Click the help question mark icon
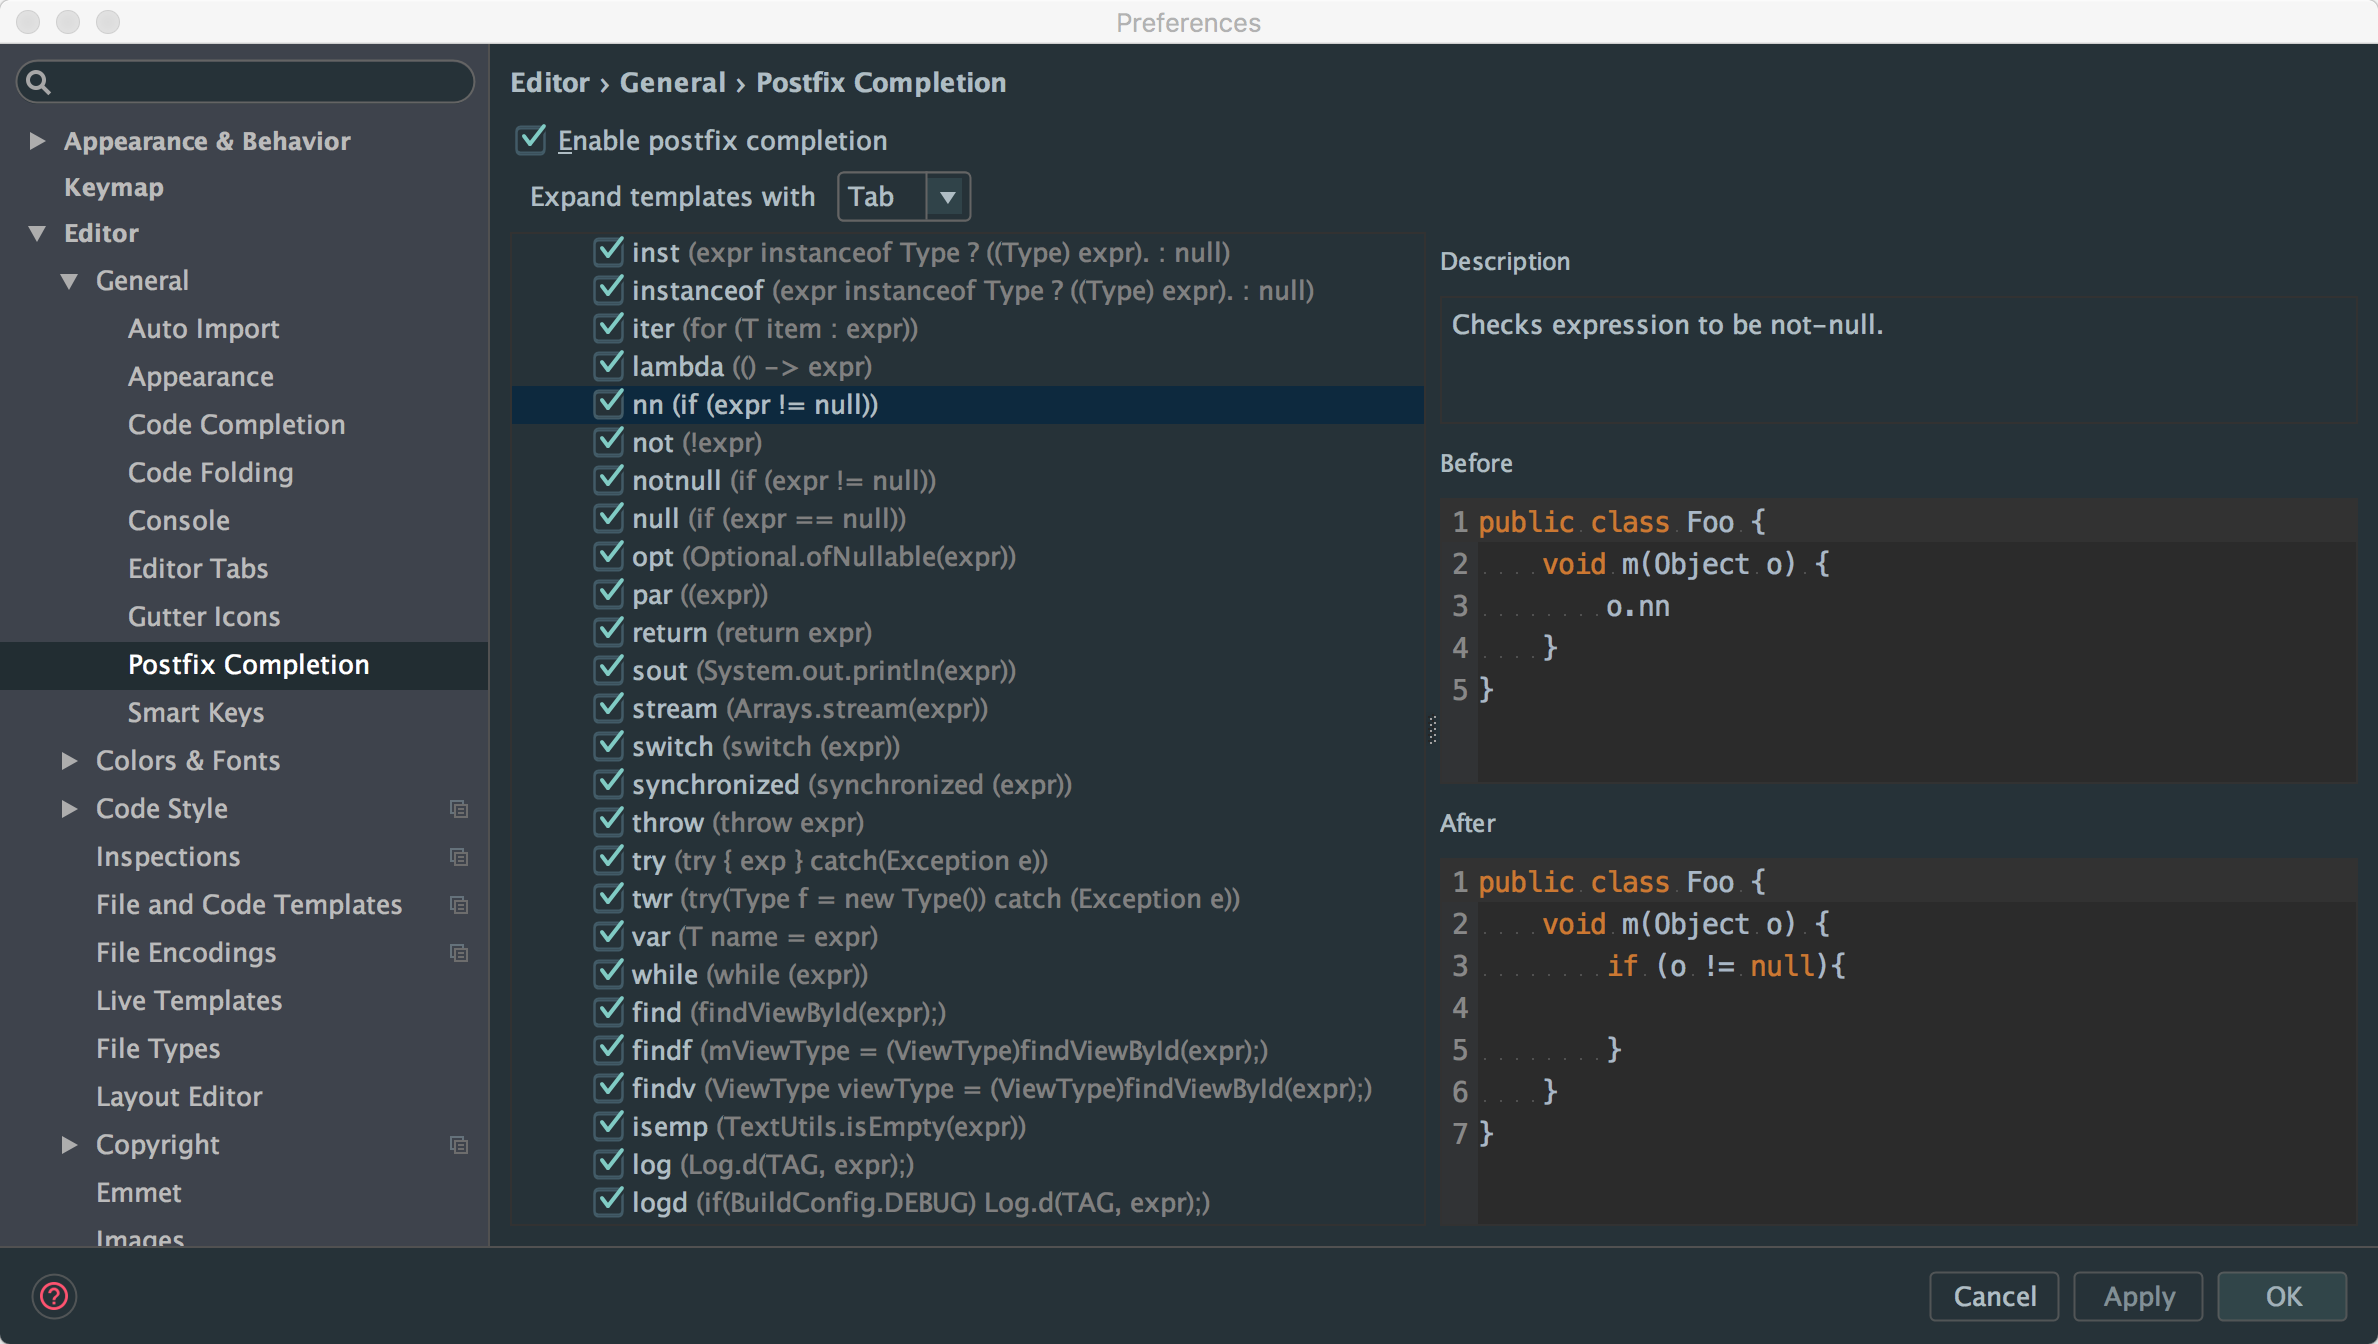This screenshot has height=1344, width=2378. click(54, 1296)
